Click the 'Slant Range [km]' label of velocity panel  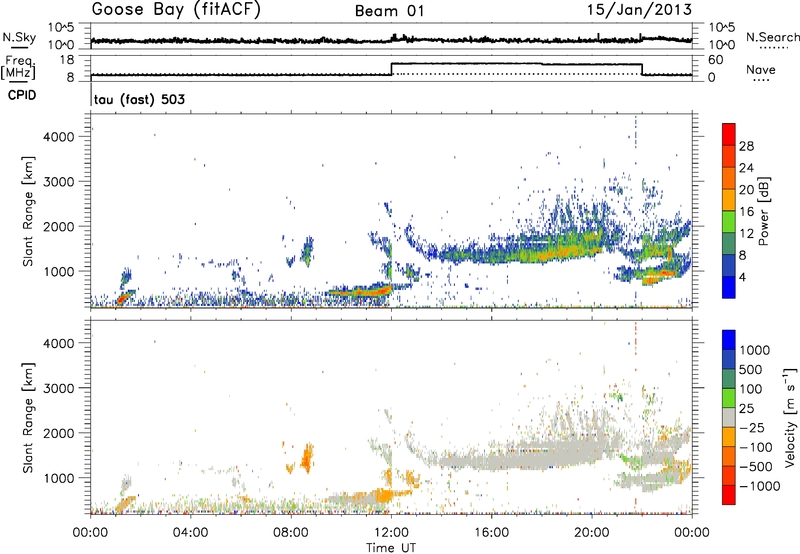(28, 418)
